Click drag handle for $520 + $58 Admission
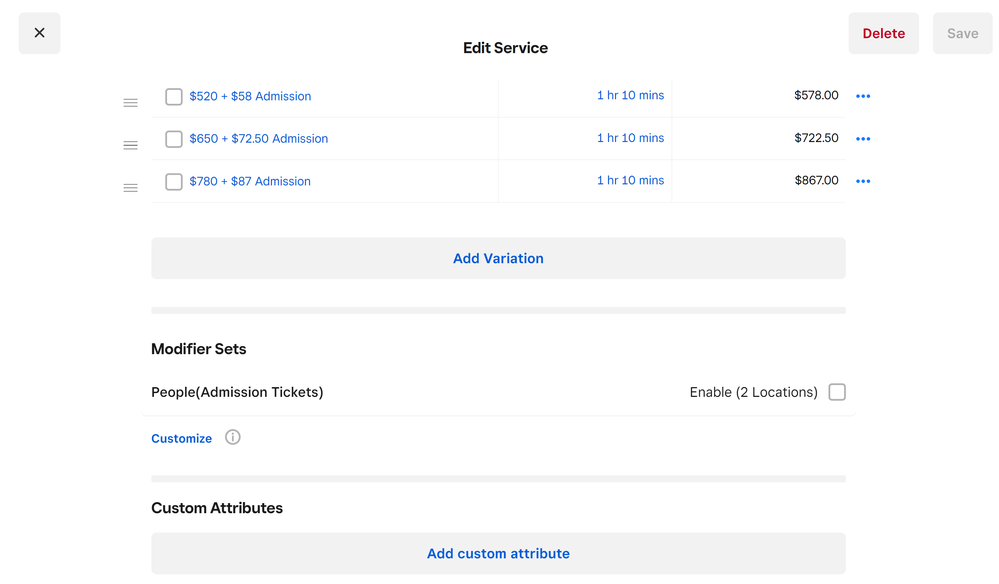Screen dimensions: 999x584 tap(130, 103)
